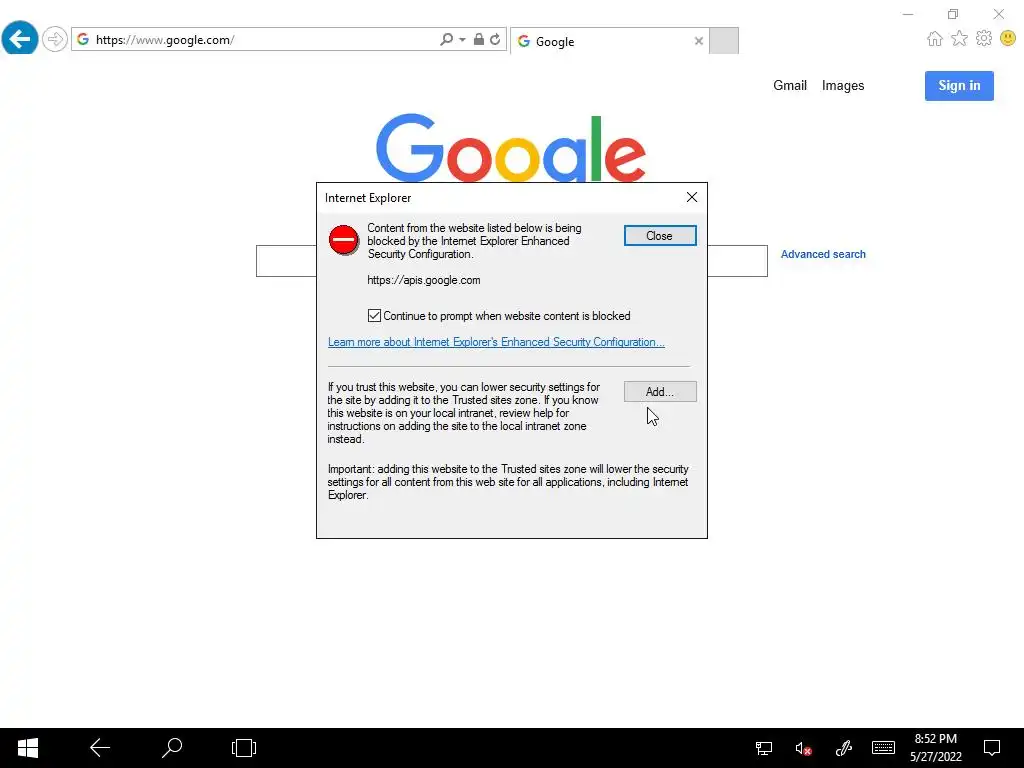Click the blocked URL https://apis.google.com text

[x=423, y=280]
